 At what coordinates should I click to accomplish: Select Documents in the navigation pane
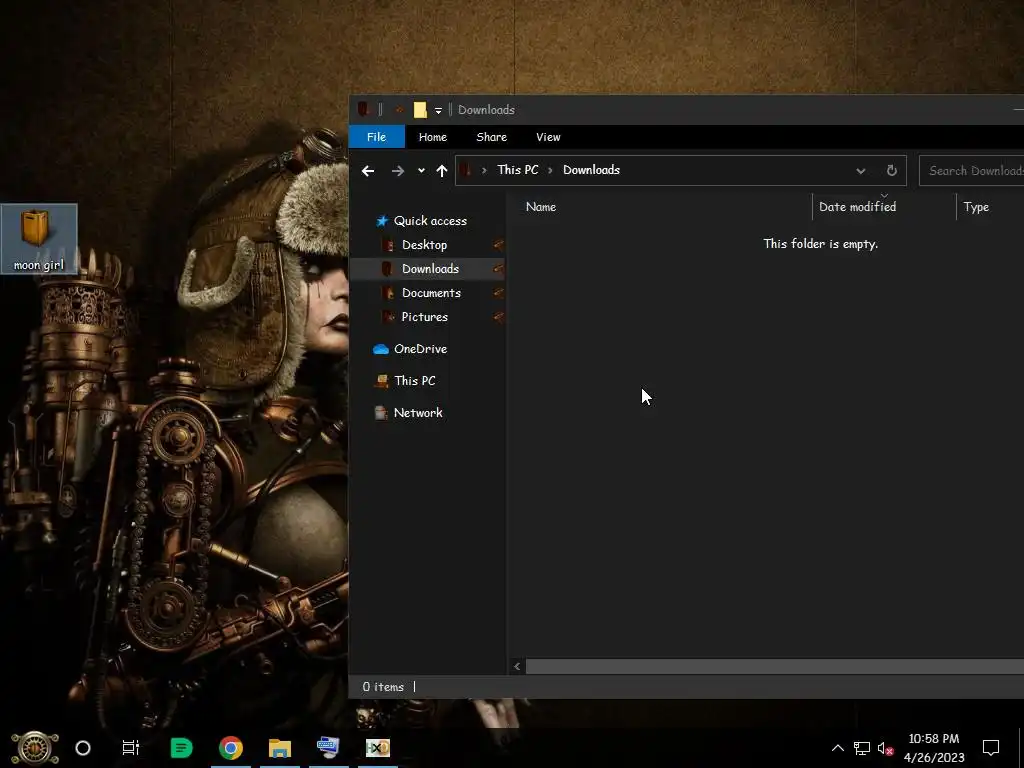431,293
